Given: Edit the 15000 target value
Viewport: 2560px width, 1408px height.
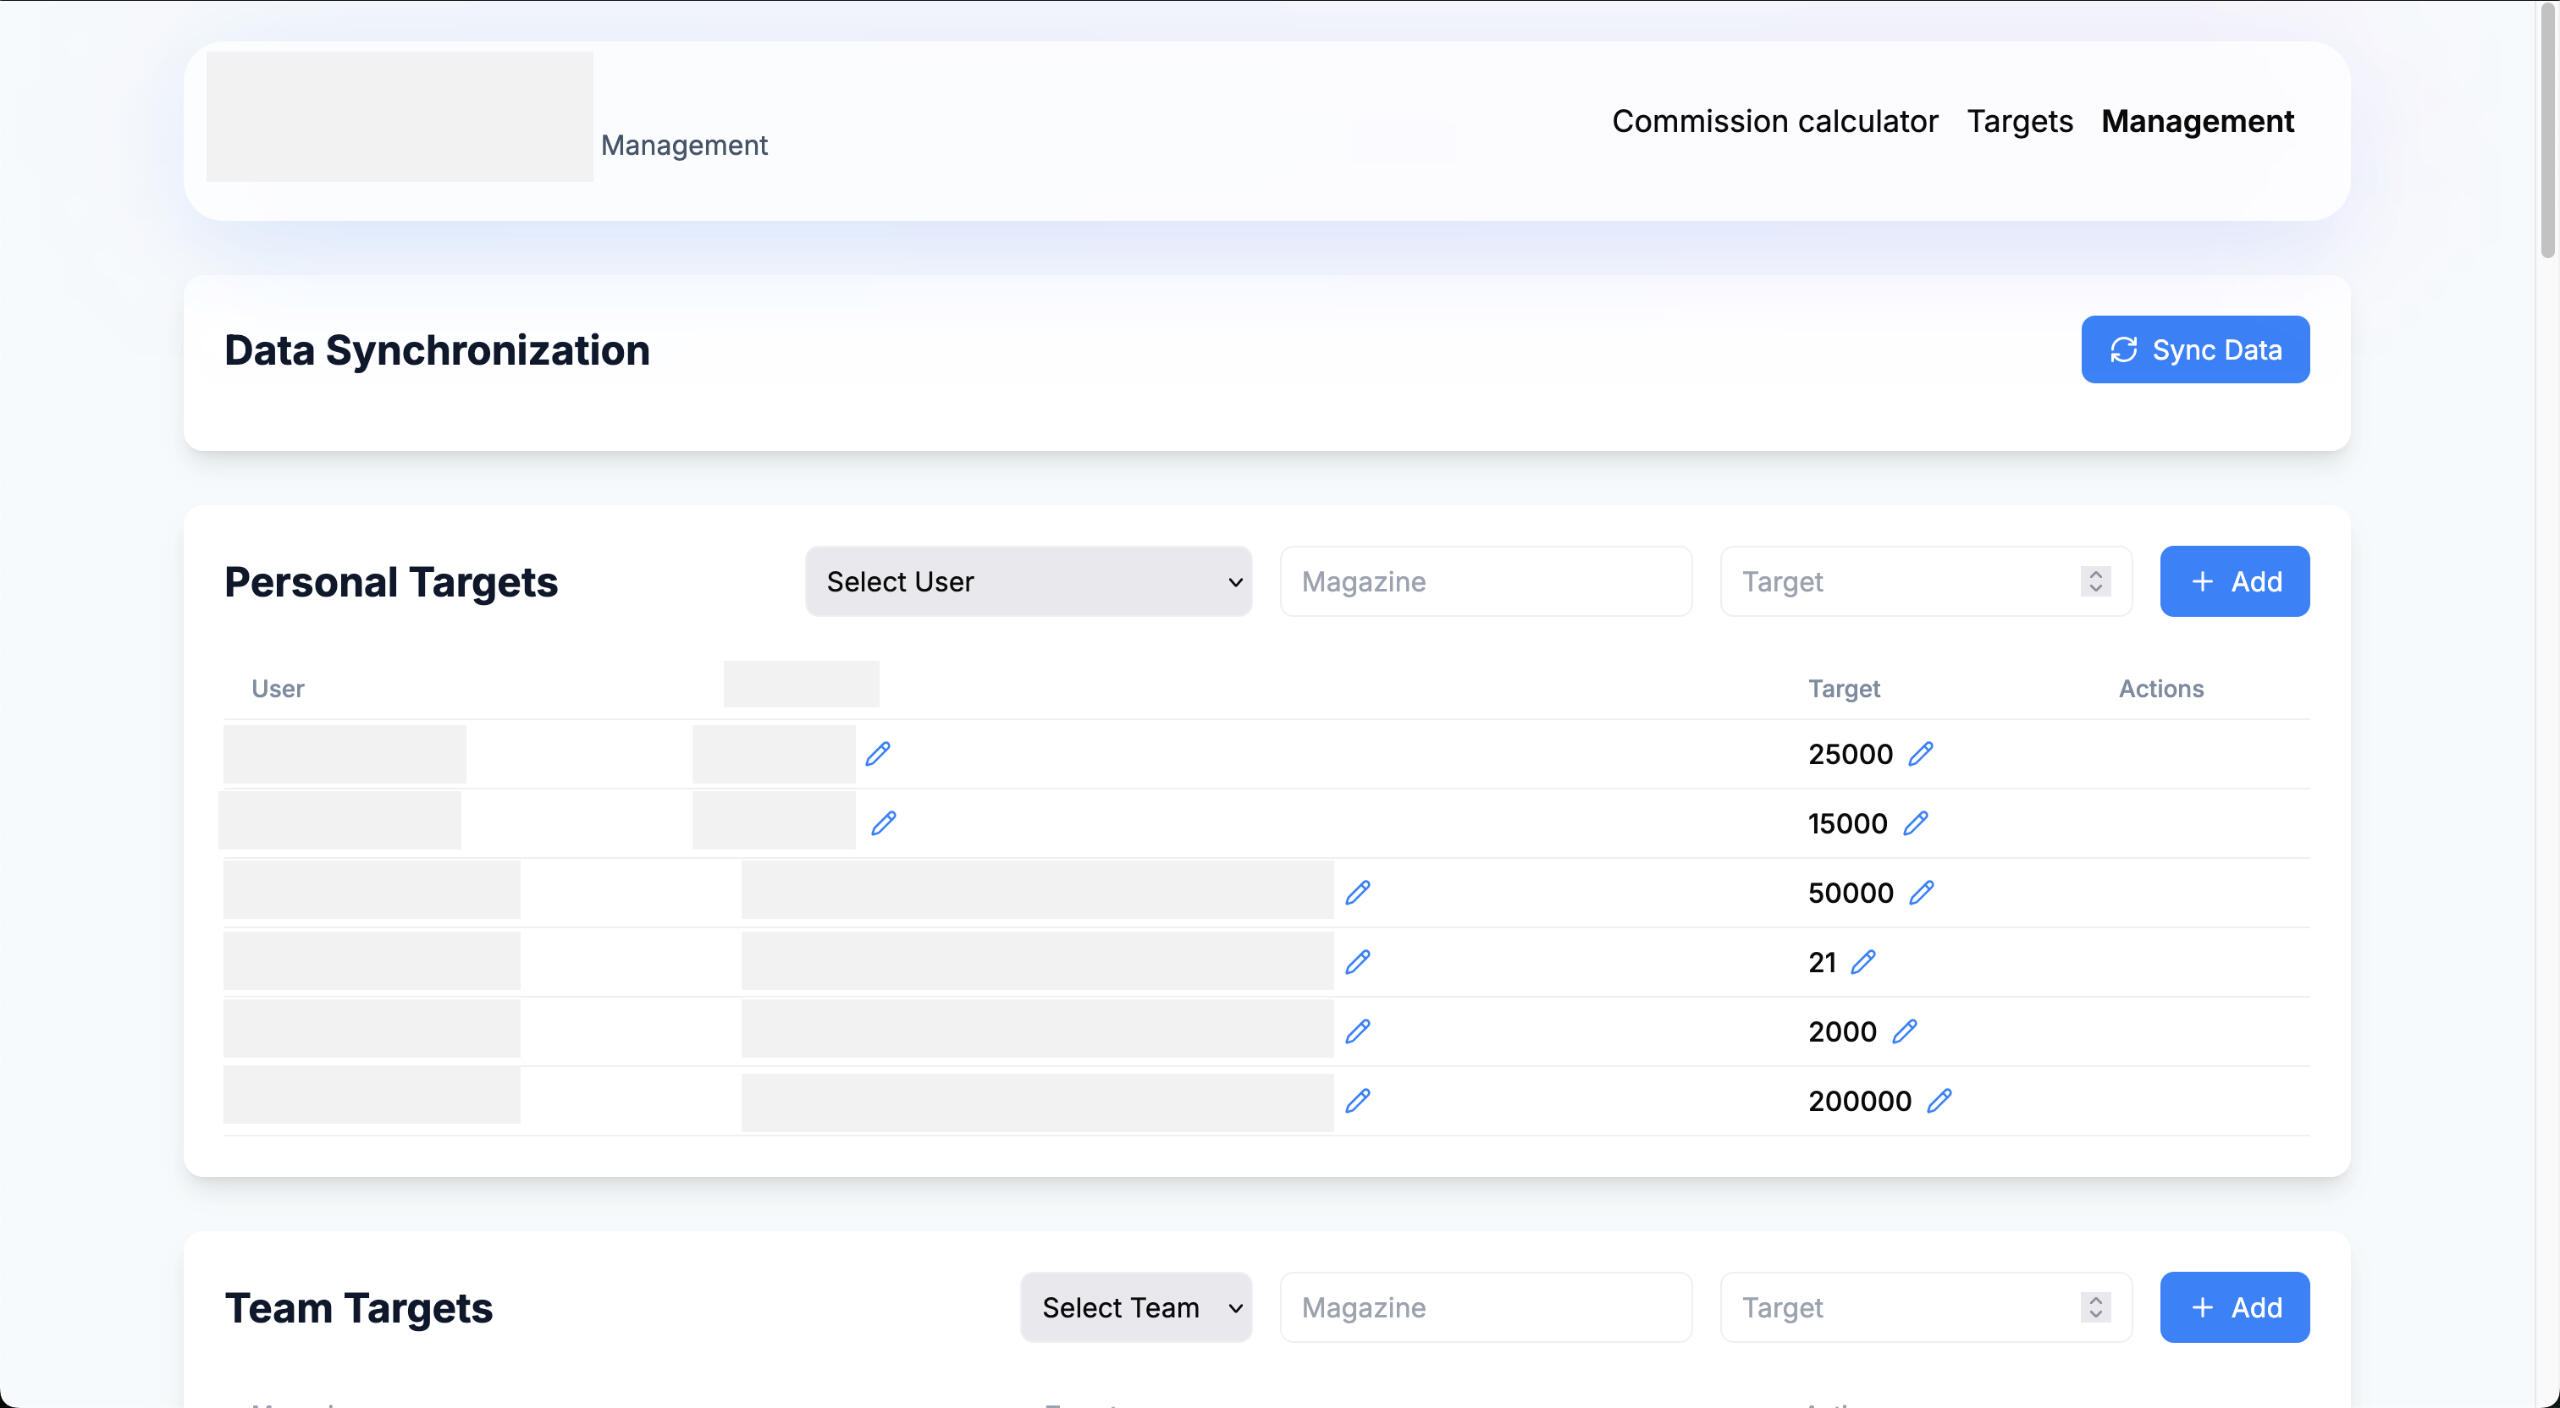Looking at the screenshot, I should 1915,823.
